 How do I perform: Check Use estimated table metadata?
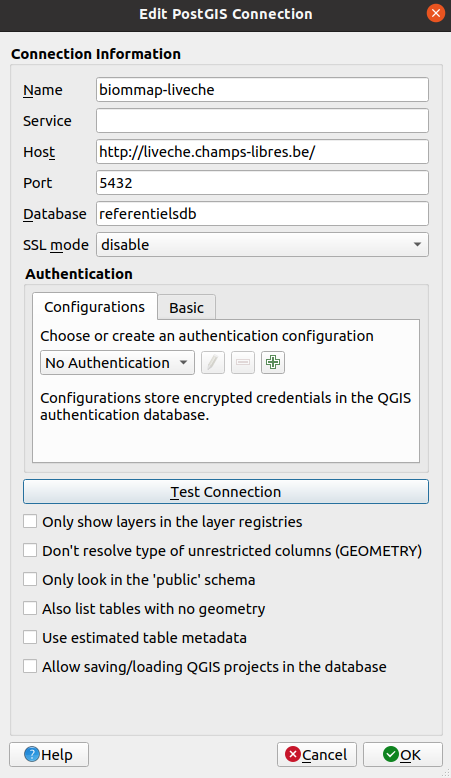point(30,638)
